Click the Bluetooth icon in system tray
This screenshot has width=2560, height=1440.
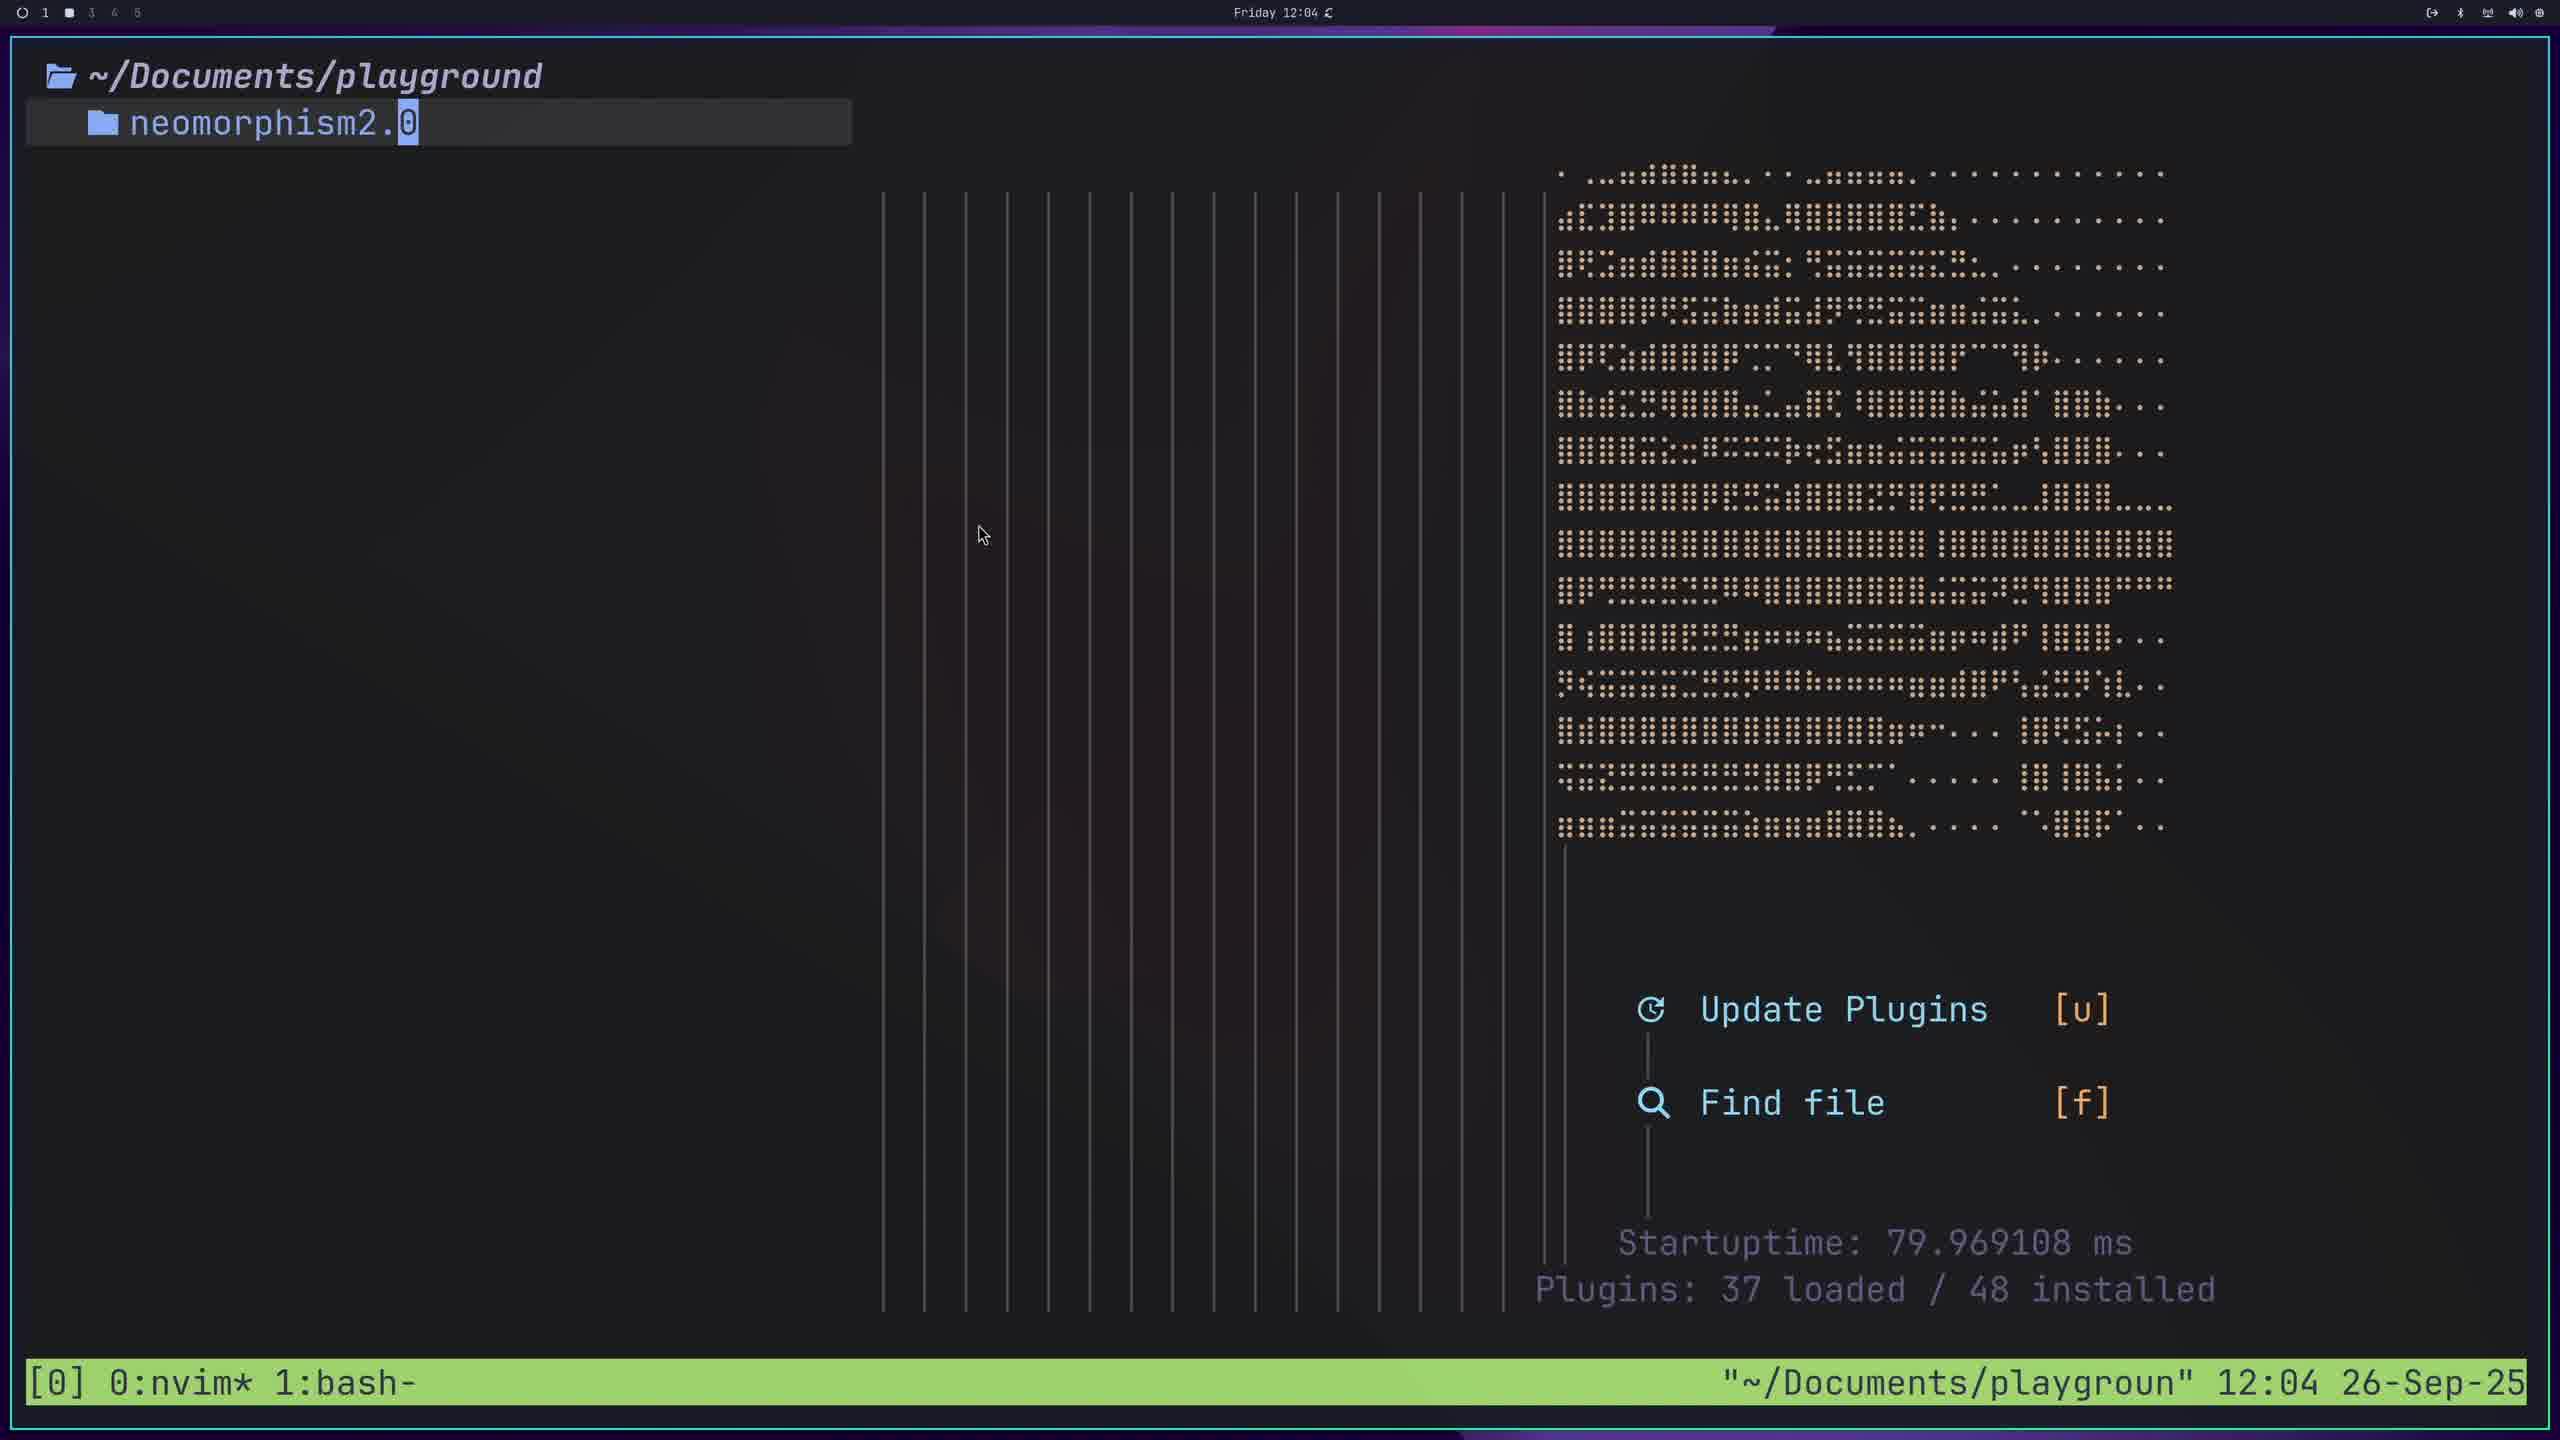[x=2460, y=13]
